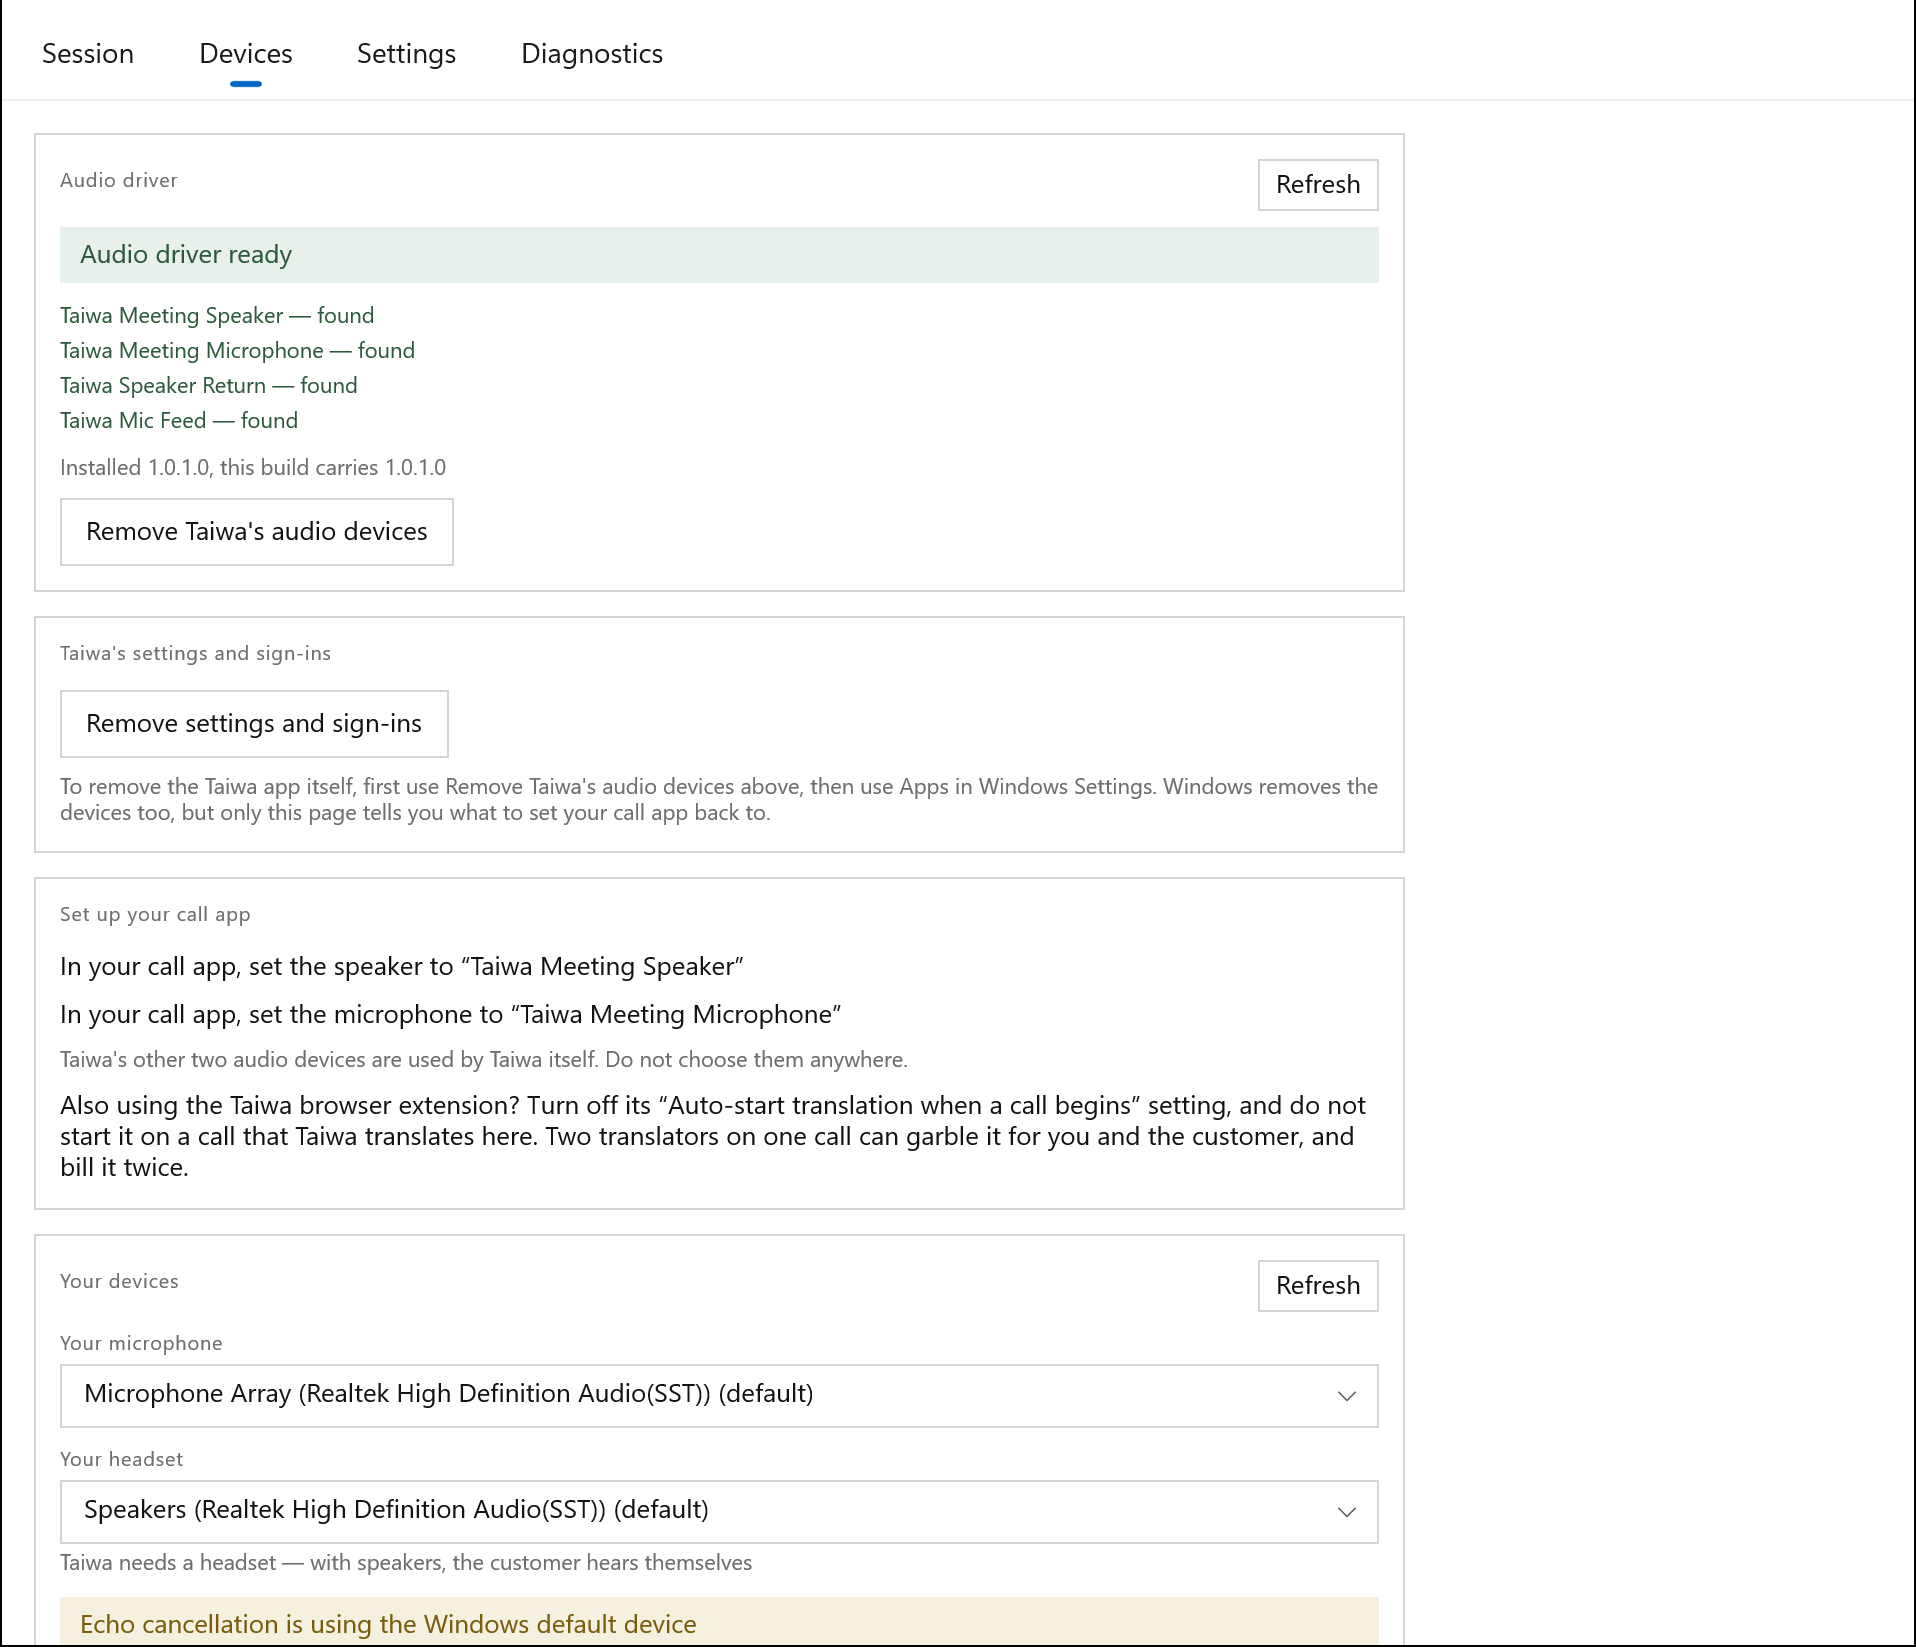Click the Audio driver ready status banner
The image size is (1916, 1647).
coord(719,255)
